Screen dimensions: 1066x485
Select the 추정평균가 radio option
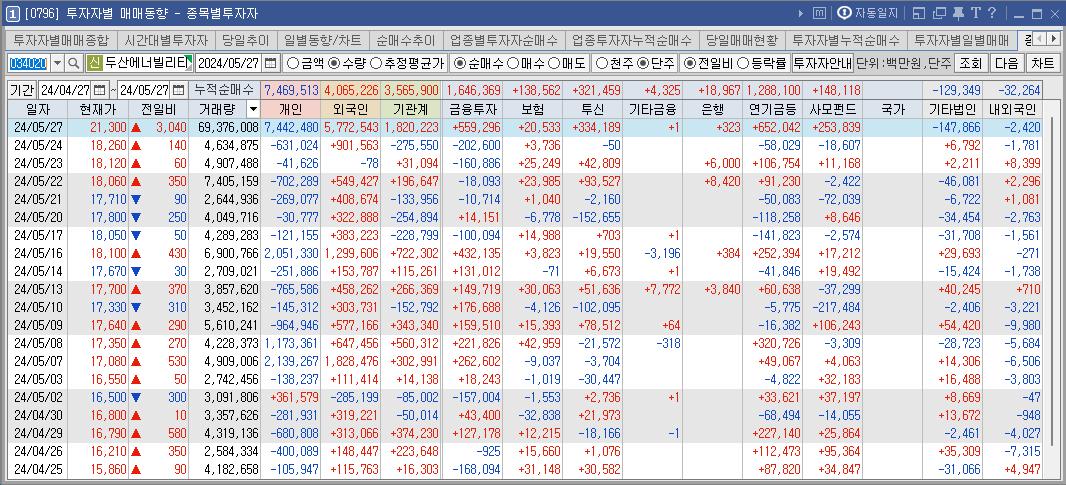(376, 64)
